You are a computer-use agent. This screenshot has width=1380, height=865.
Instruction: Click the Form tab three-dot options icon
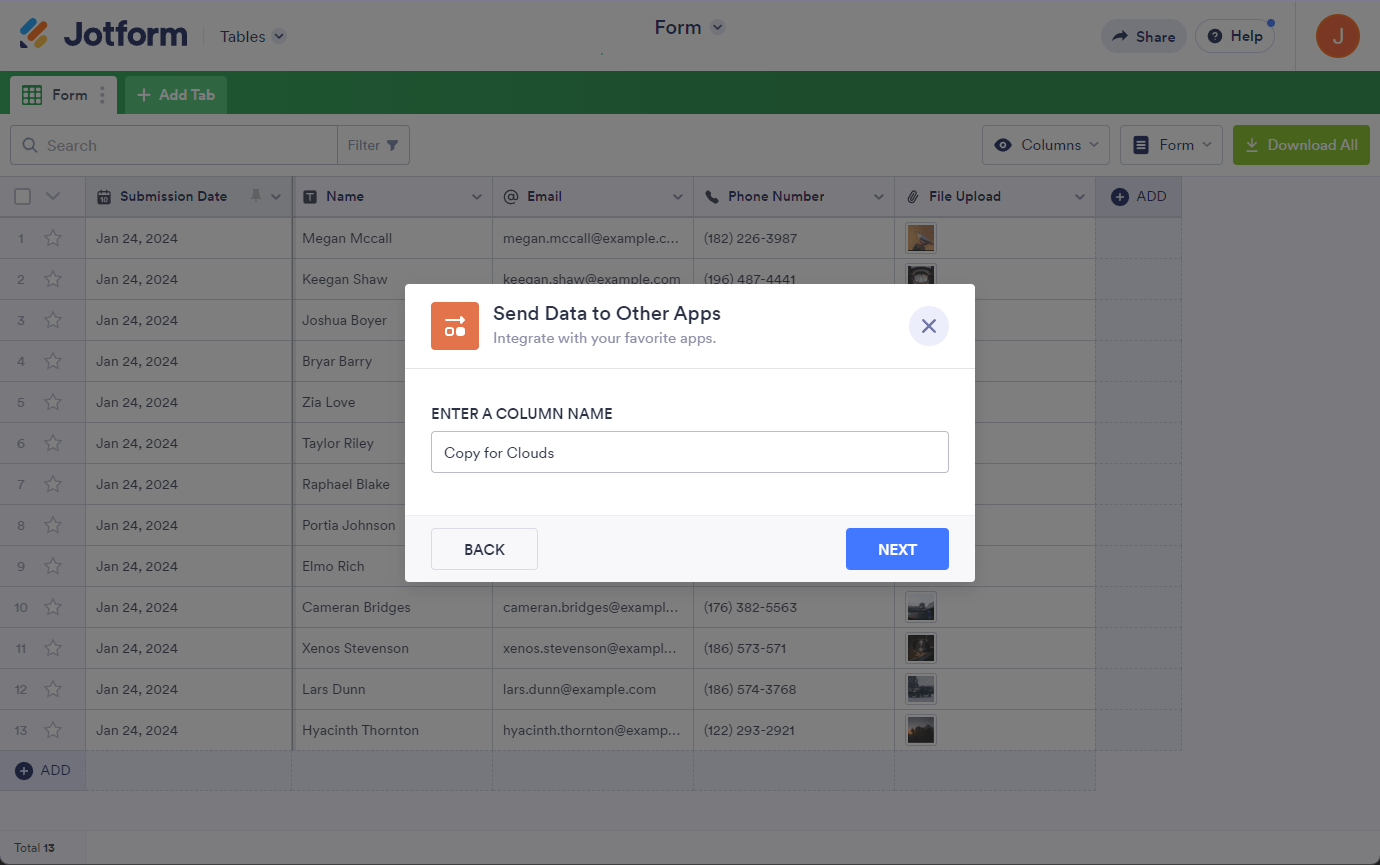coord(102,95)
